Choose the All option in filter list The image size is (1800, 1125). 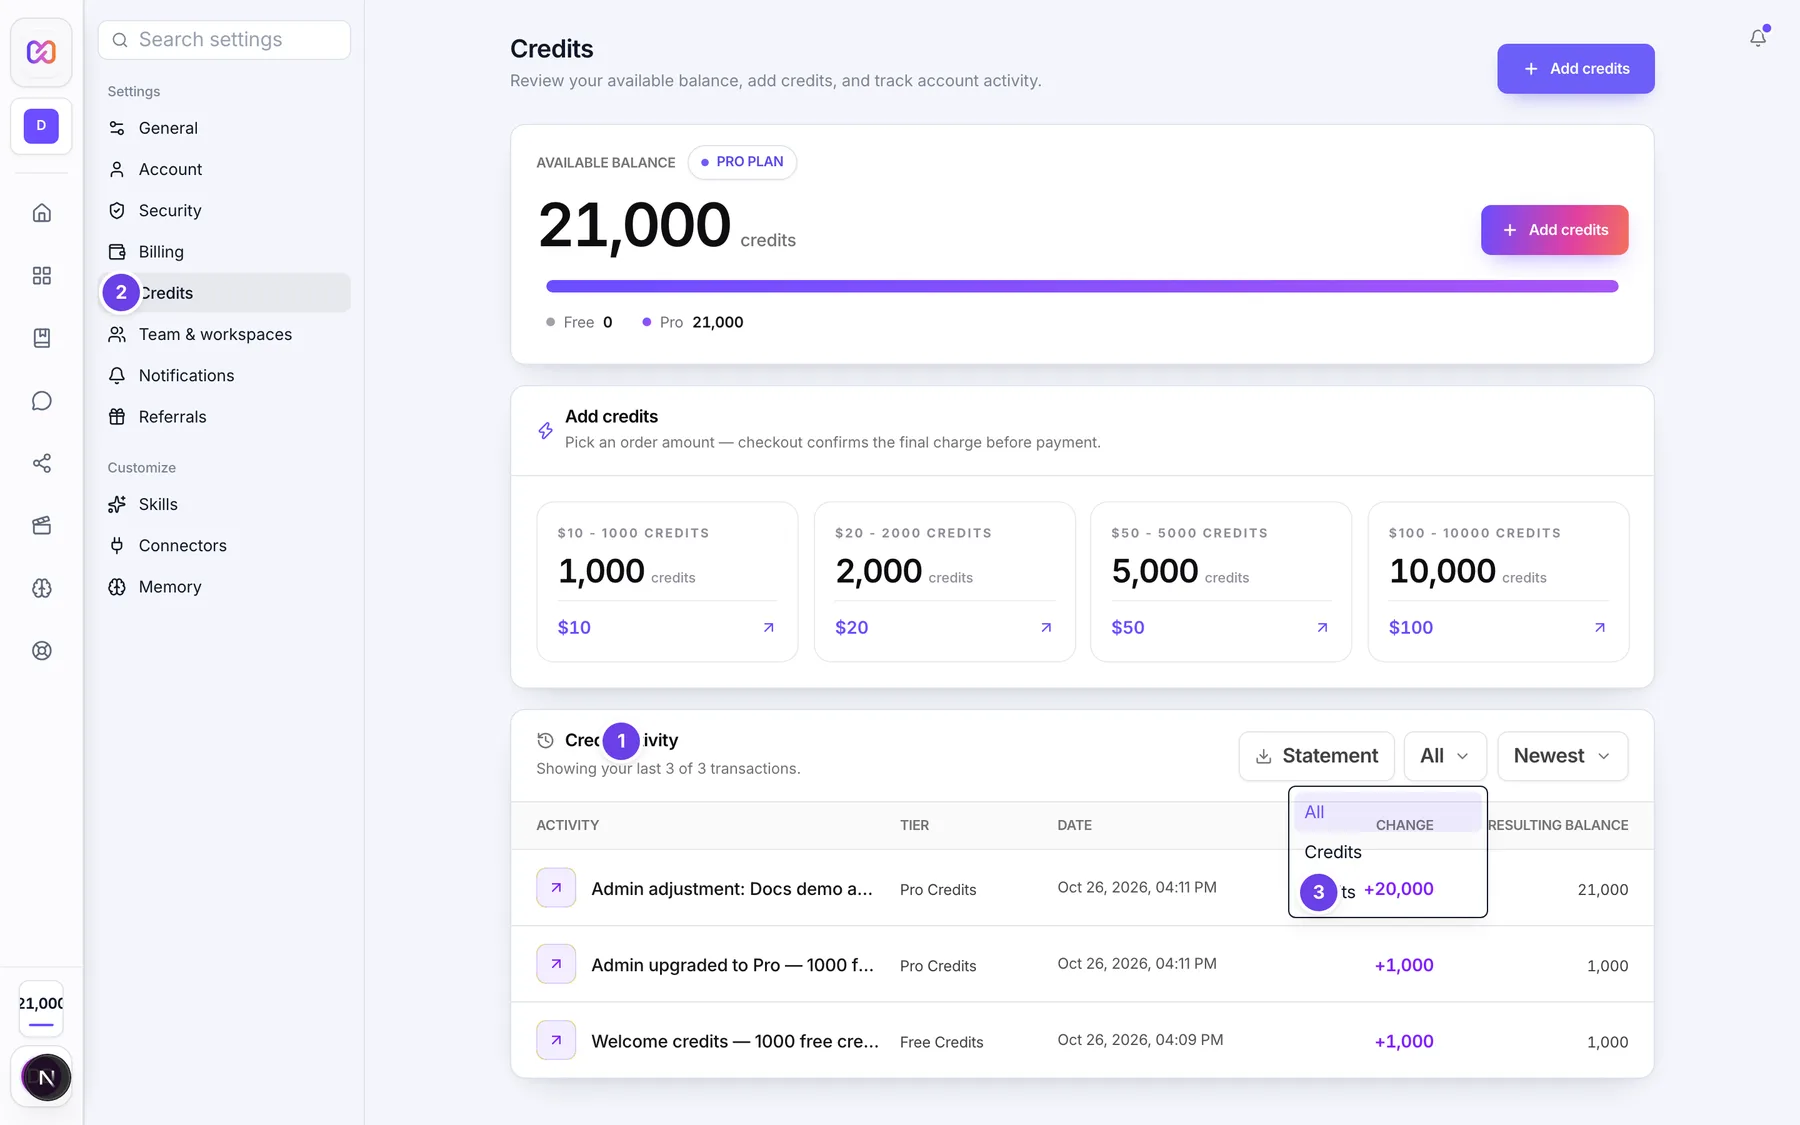(1387, 812)
